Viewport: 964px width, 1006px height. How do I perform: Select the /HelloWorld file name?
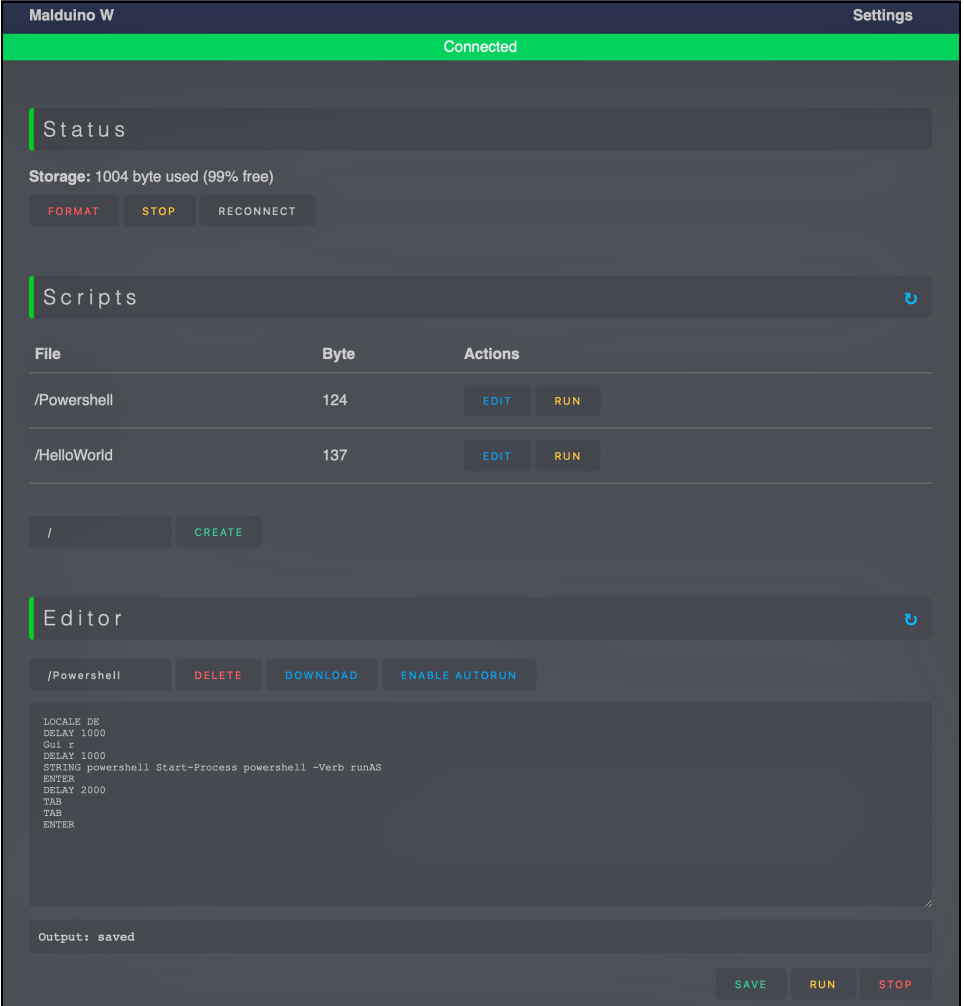click(74, 456)
